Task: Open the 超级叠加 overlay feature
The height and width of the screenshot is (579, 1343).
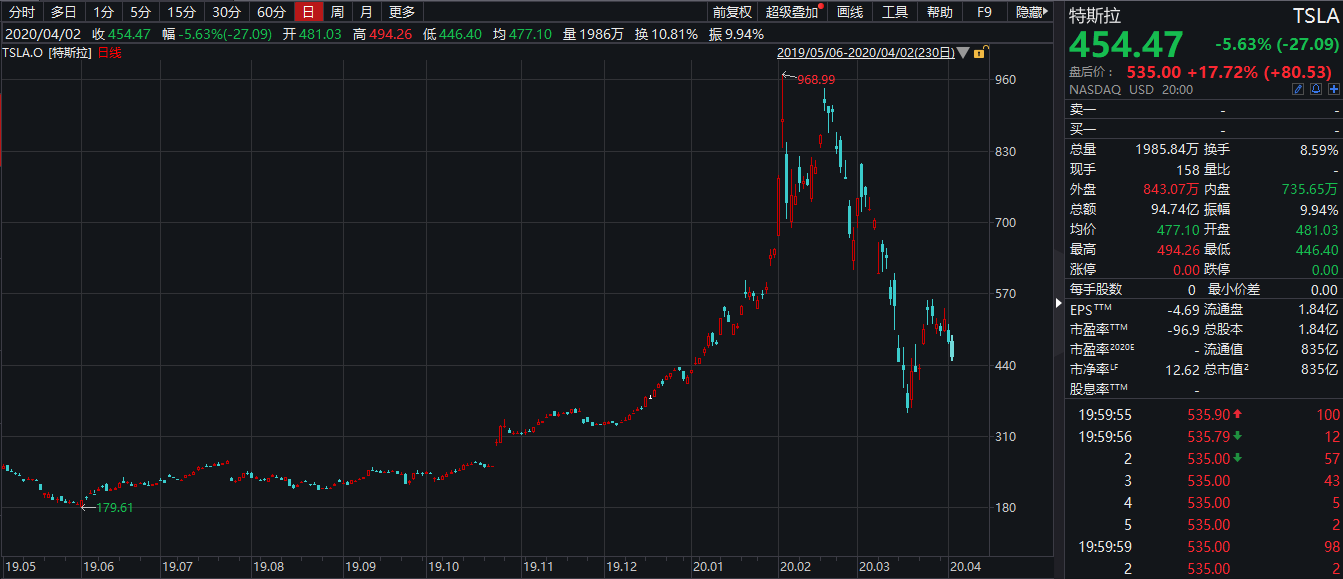Action: tap(793, 12)
